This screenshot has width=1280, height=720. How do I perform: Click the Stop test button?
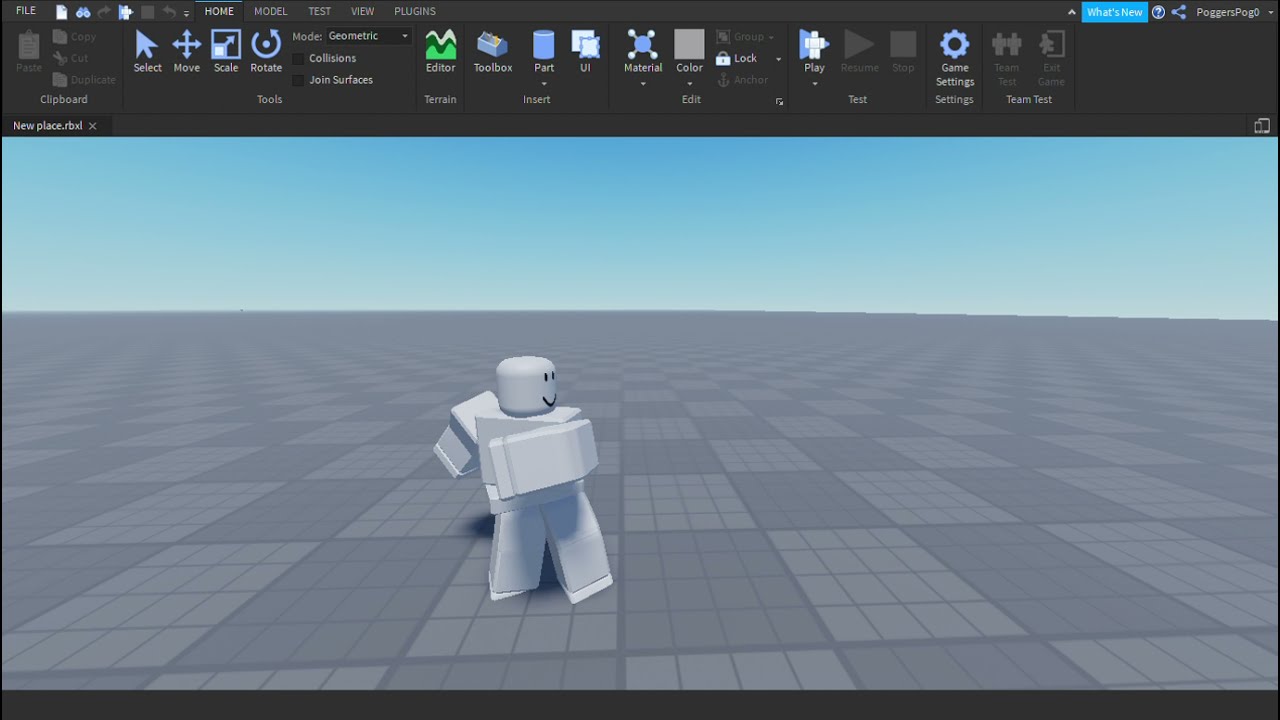pyautogui.click(x=903, y=51)
